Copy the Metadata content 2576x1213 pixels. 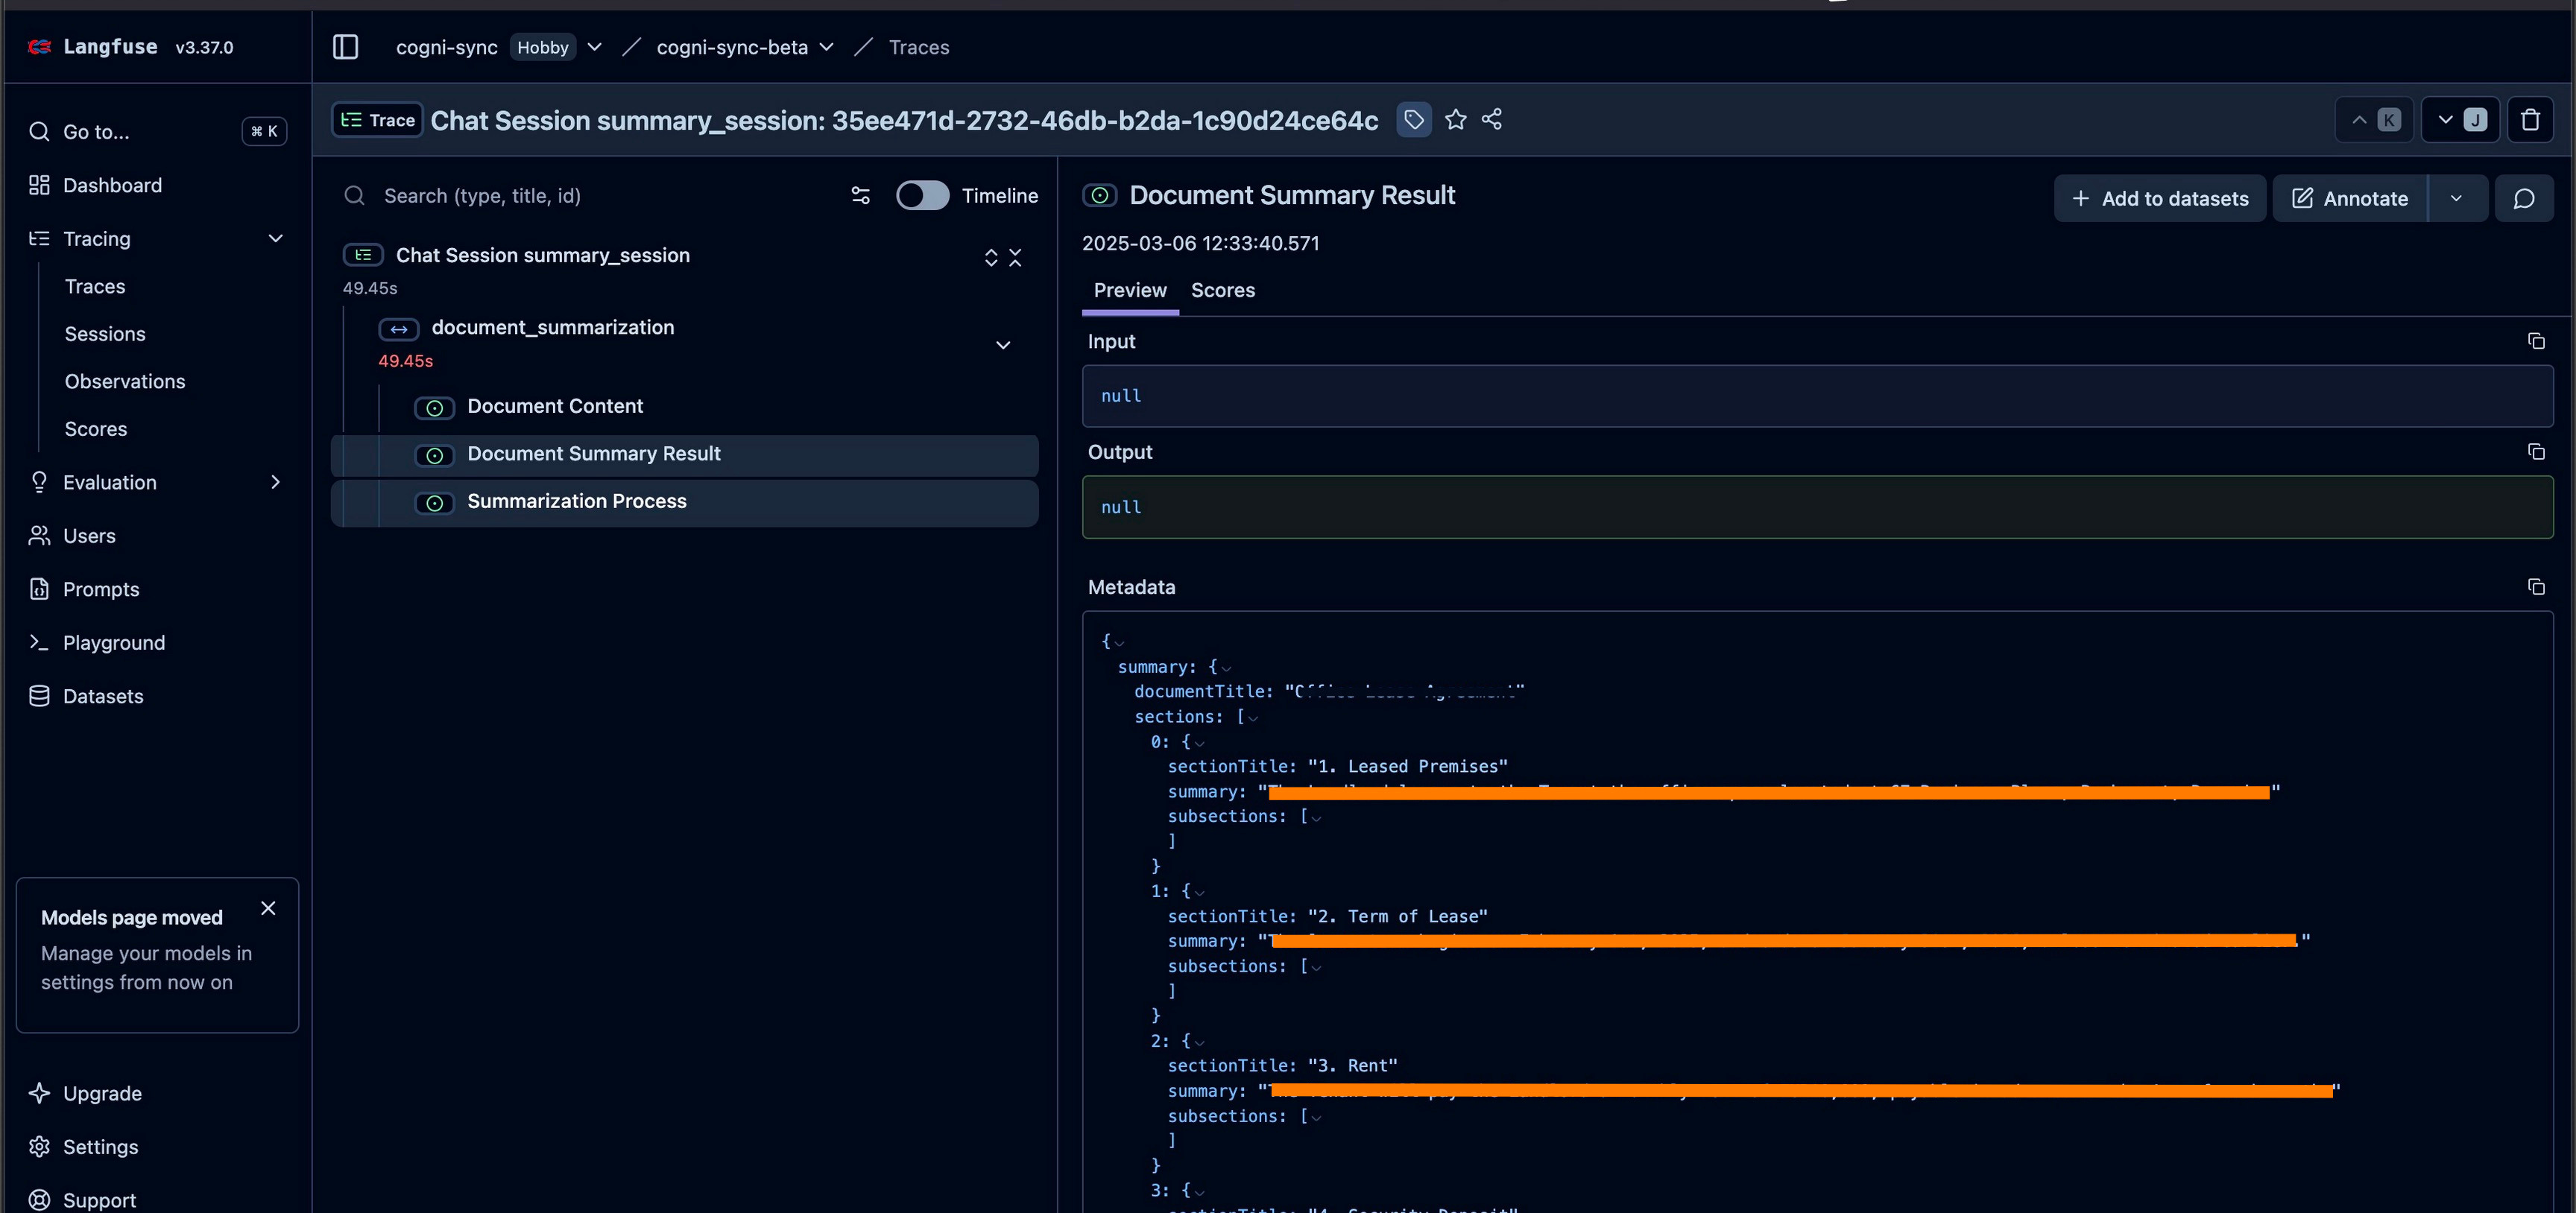tap(2535, 587)
